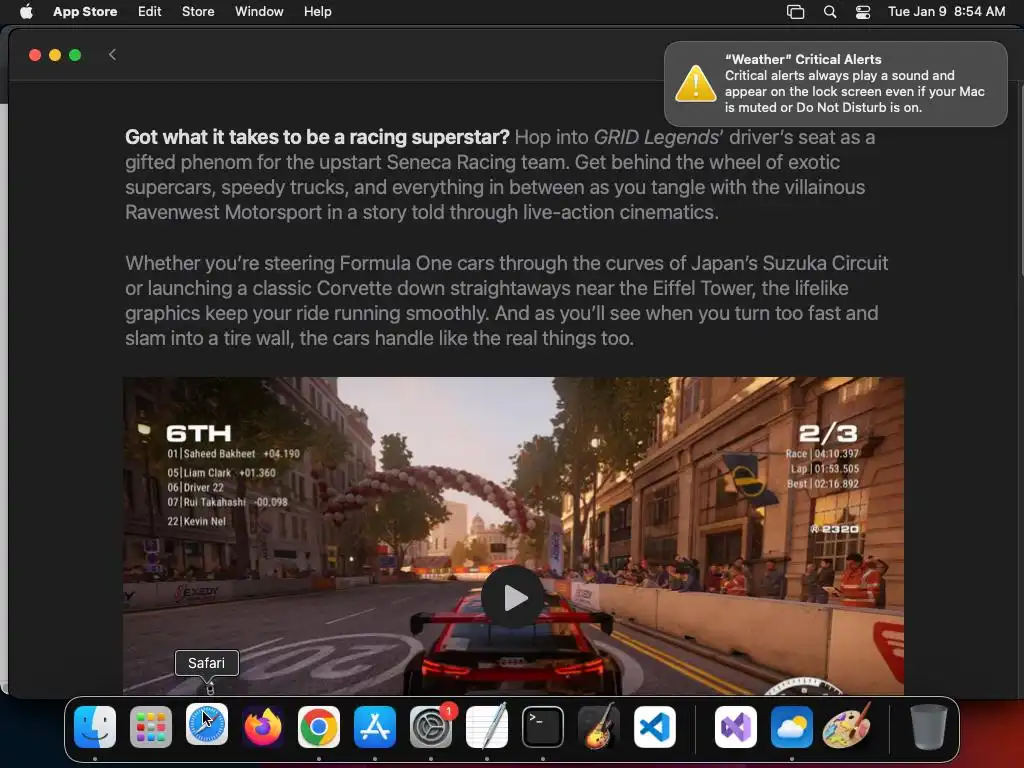Click the Stage Manager menu bar icon
Screen dimensions: 1024x768
795,11
